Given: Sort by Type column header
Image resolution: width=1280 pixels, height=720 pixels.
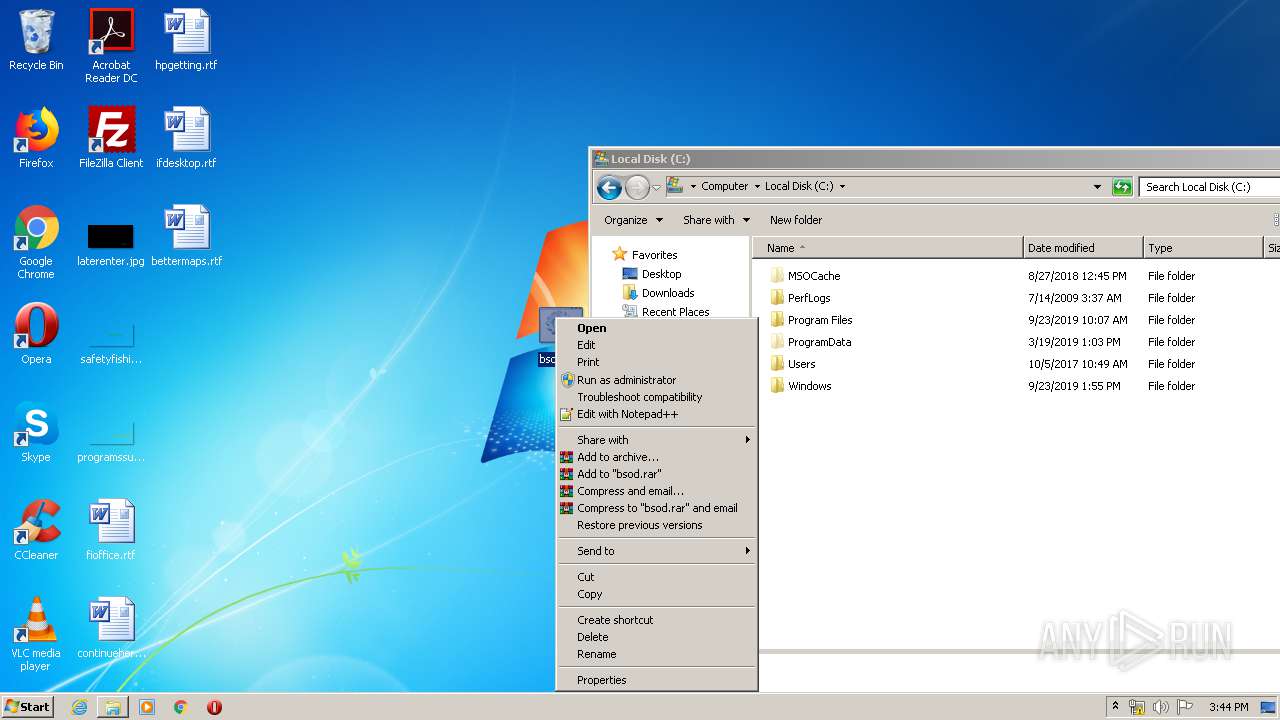Looking at the screenshot, I should pos(1203,248).
